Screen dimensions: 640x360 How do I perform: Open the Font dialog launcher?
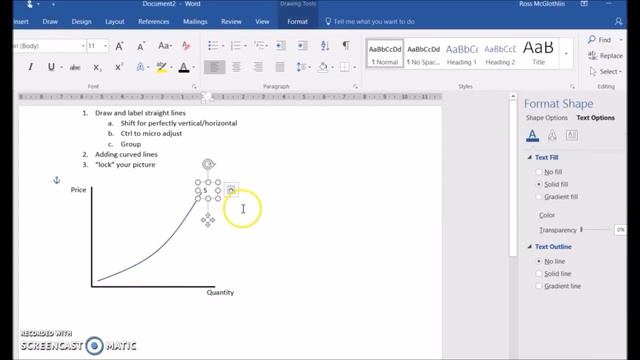pos(194,87)
